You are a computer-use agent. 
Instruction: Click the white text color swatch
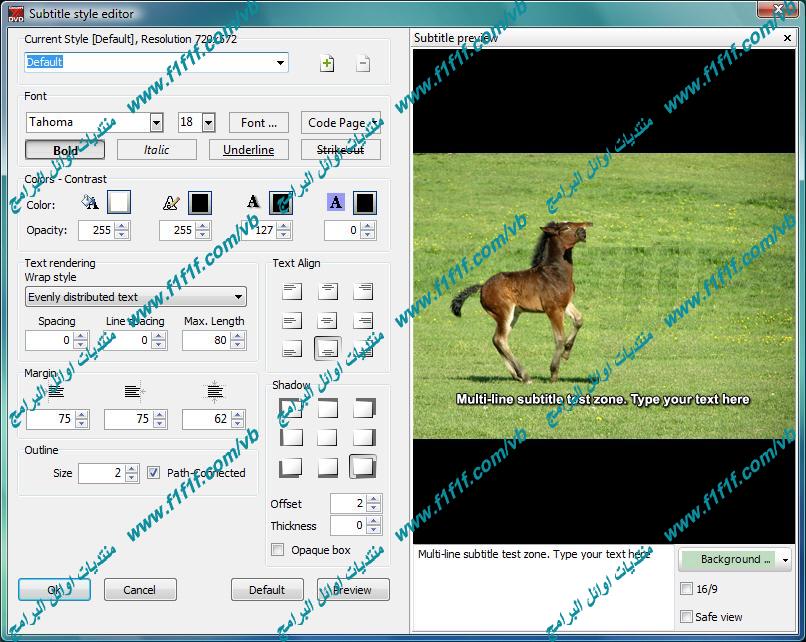(119, 203)
